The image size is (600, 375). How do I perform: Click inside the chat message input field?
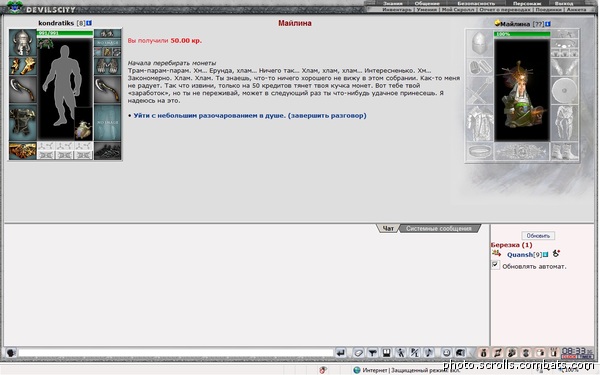176,352
